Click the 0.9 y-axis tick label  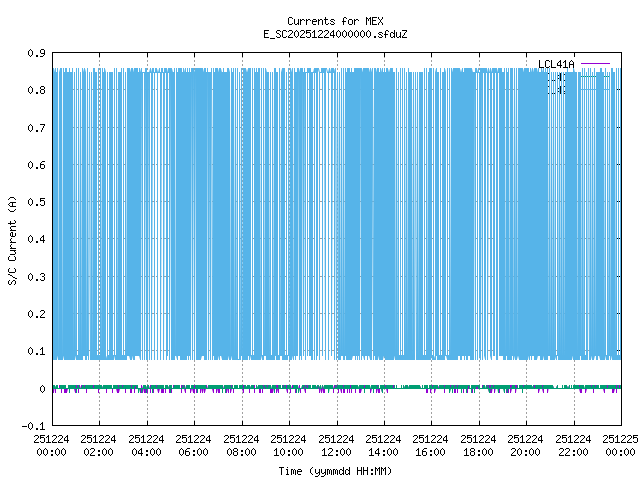tap(35, 53)
